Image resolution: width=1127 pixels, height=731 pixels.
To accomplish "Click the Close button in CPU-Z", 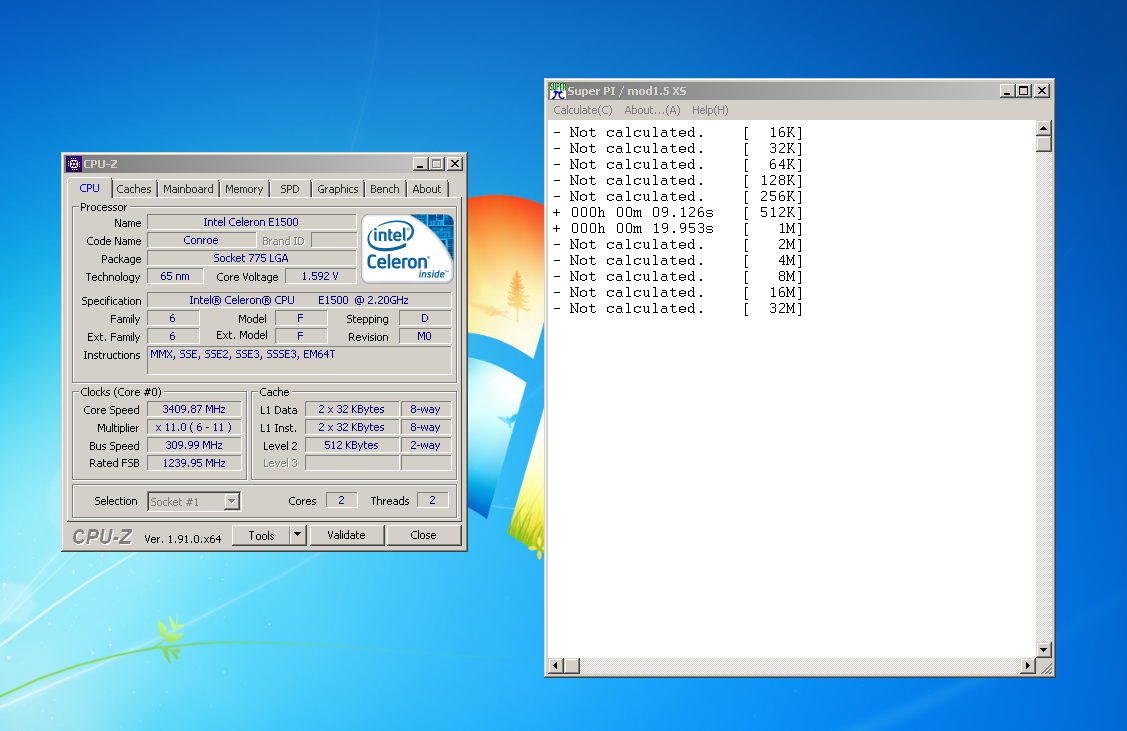I will point(423,535).
